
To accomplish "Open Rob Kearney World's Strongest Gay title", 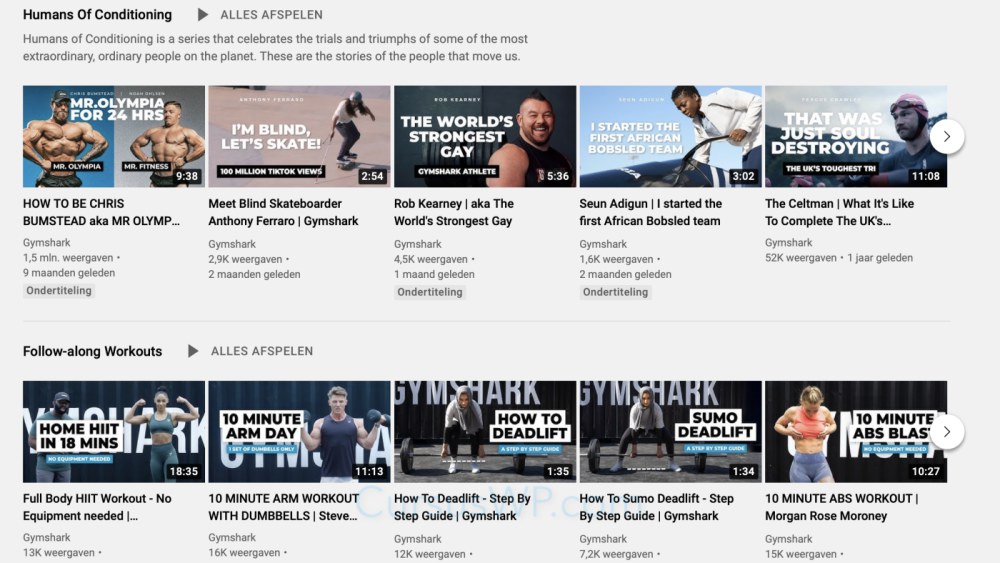I will pyautogui.click(x=453, y=212).
